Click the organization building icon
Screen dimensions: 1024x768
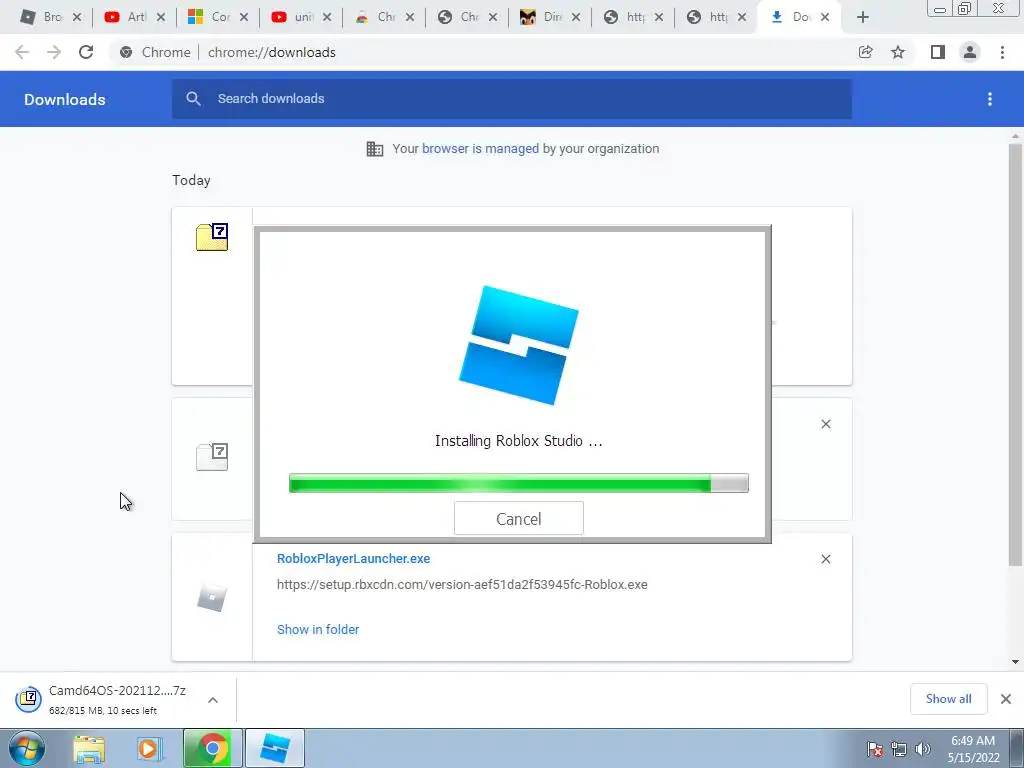(x=375, y=149)
